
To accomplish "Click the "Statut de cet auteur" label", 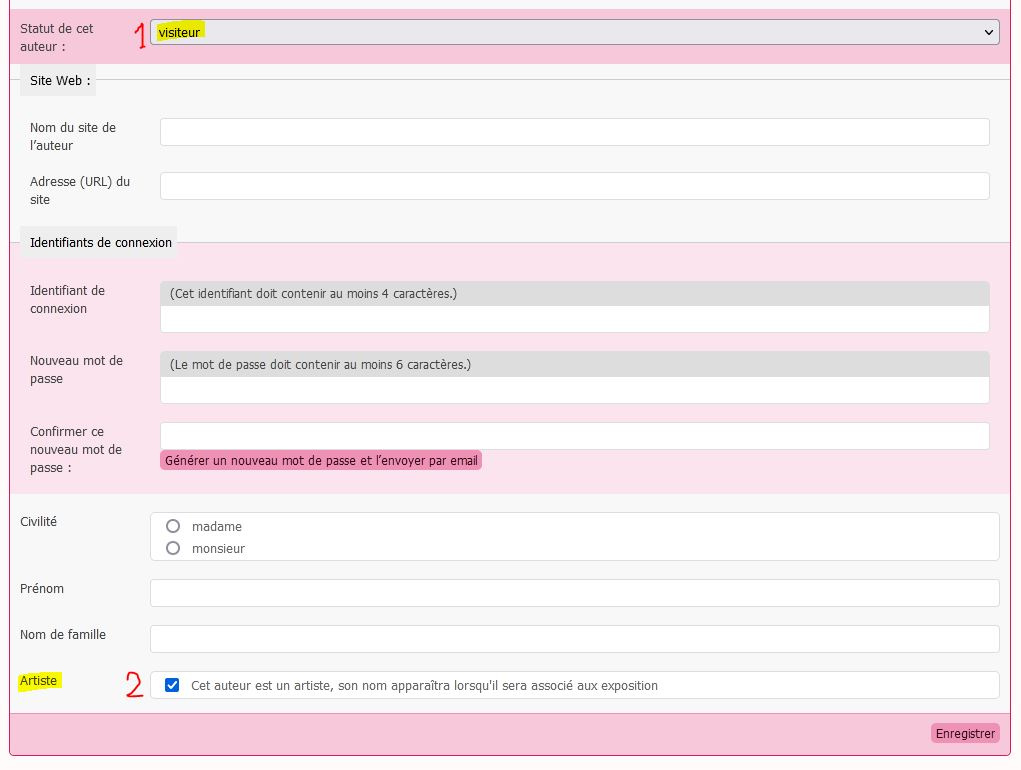I will point(56,37).
